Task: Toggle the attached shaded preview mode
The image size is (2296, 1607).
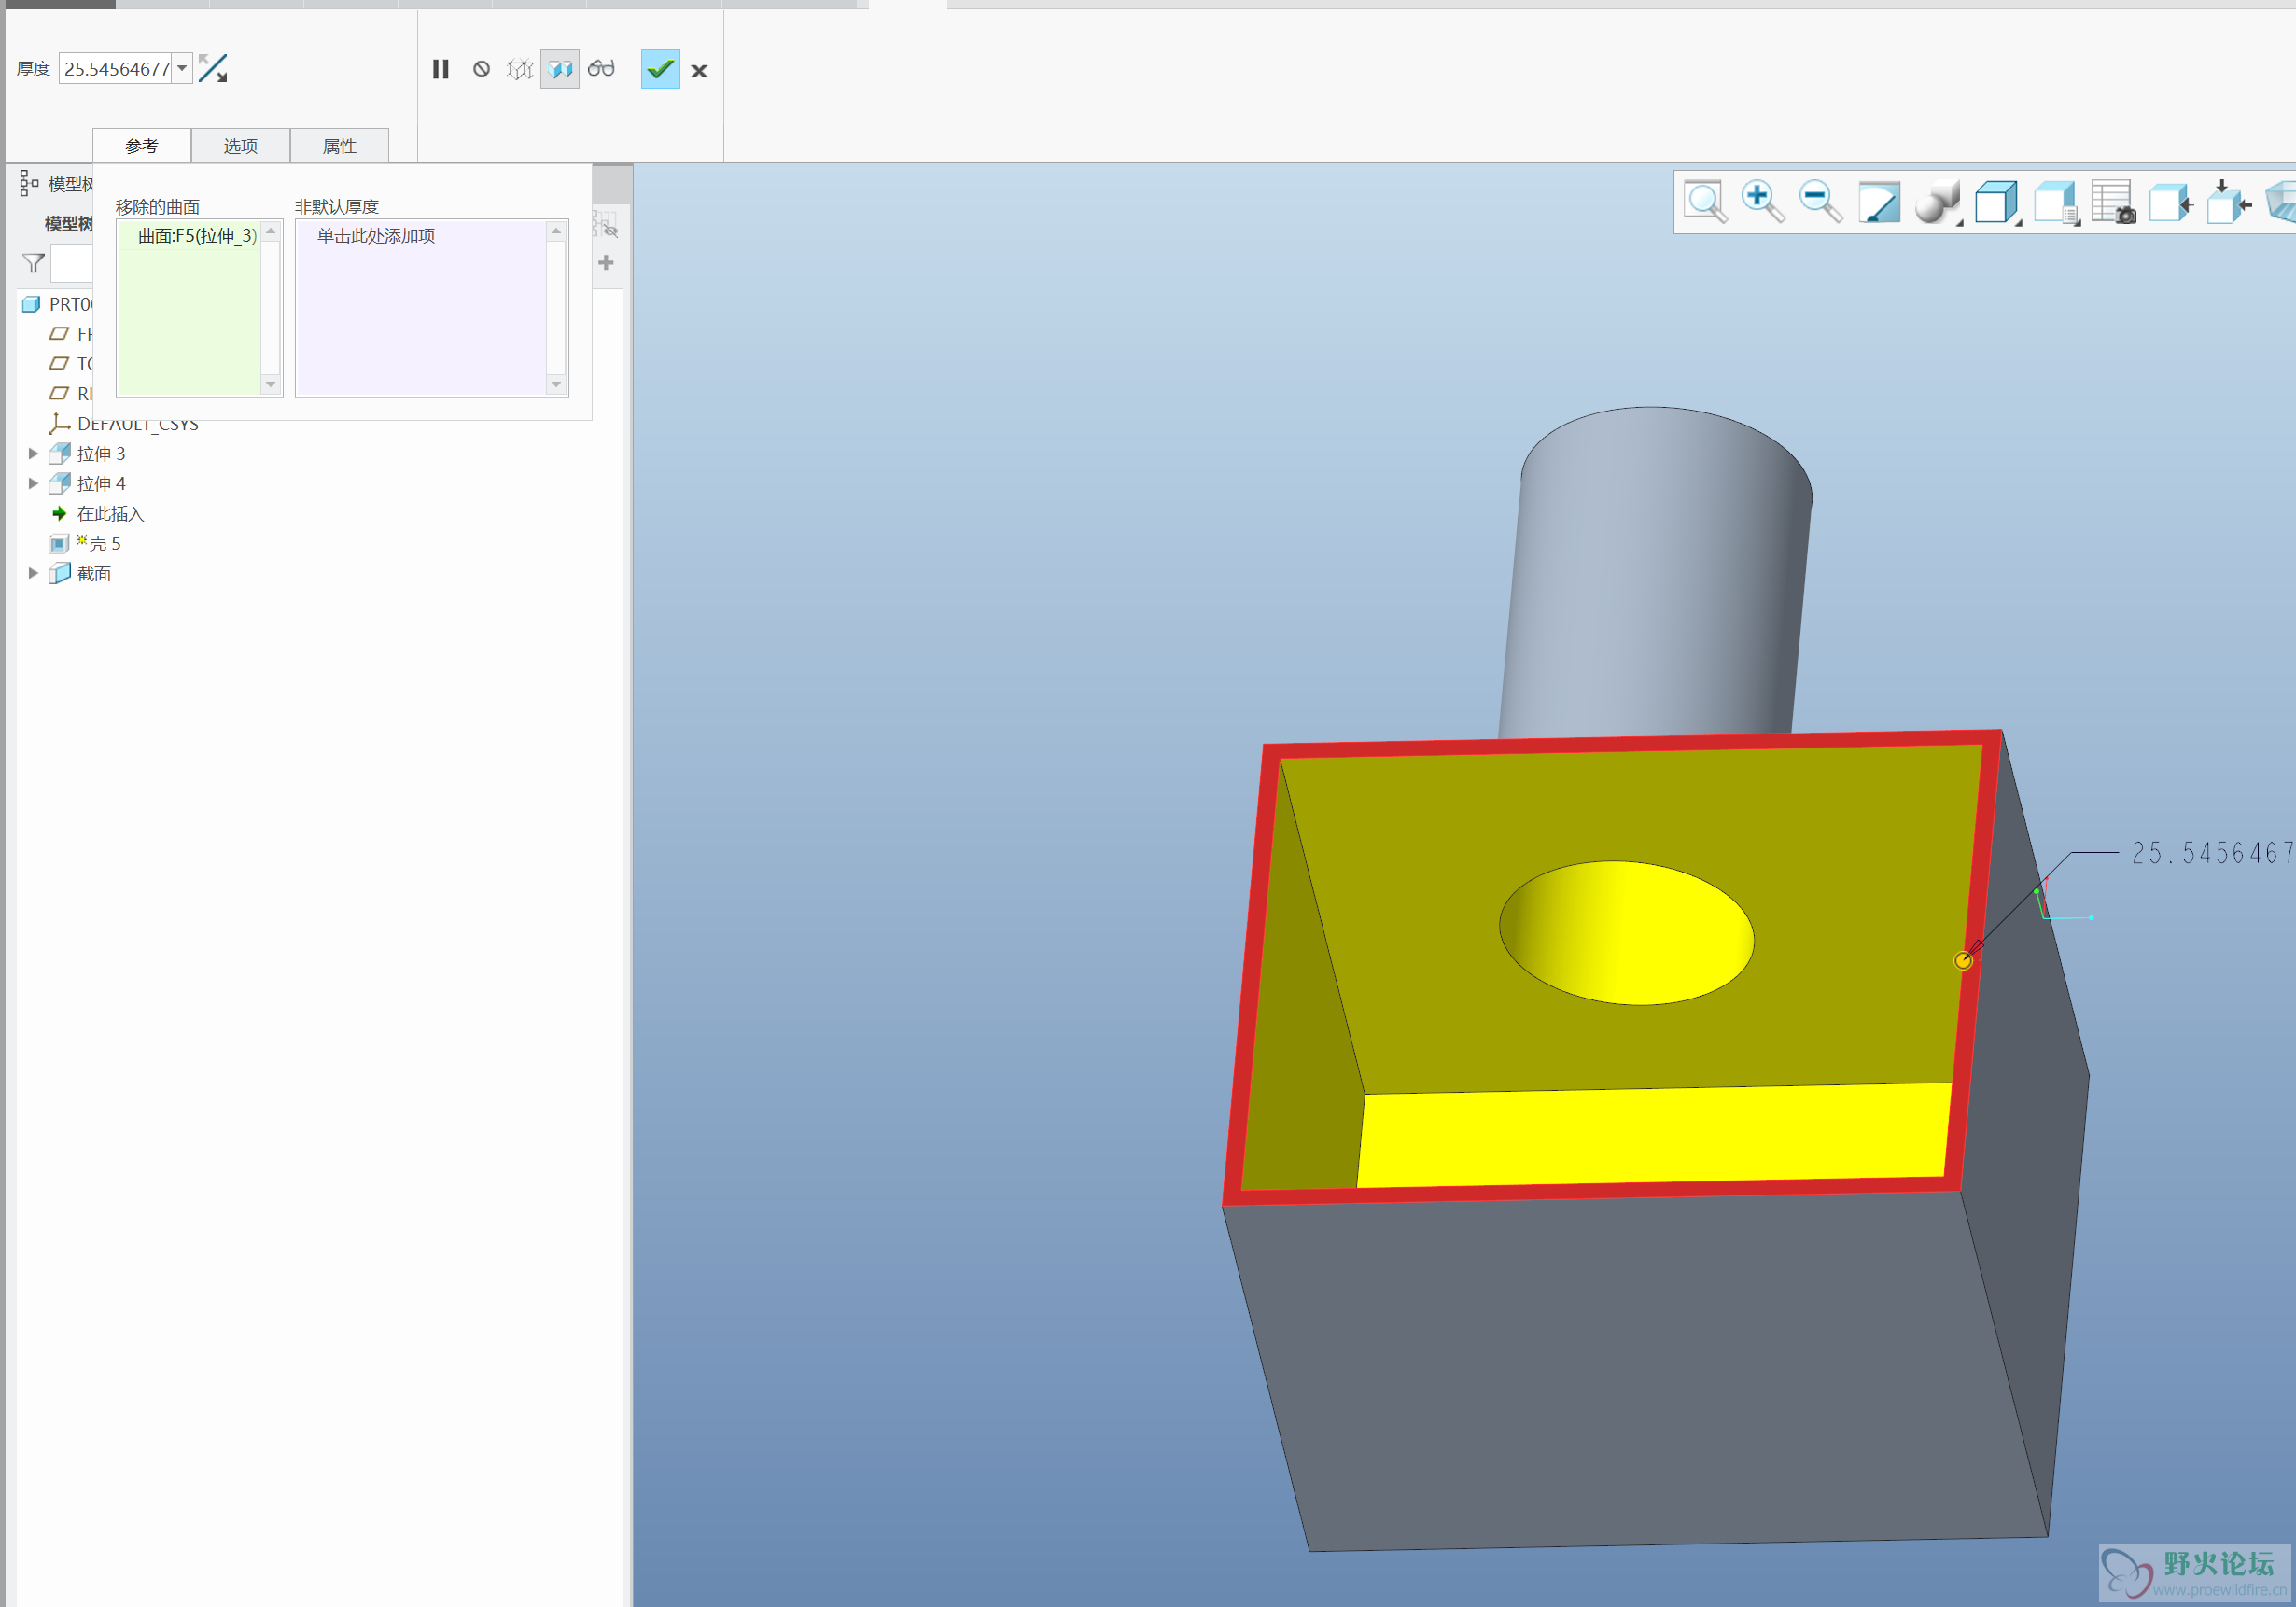Action: 560,69
